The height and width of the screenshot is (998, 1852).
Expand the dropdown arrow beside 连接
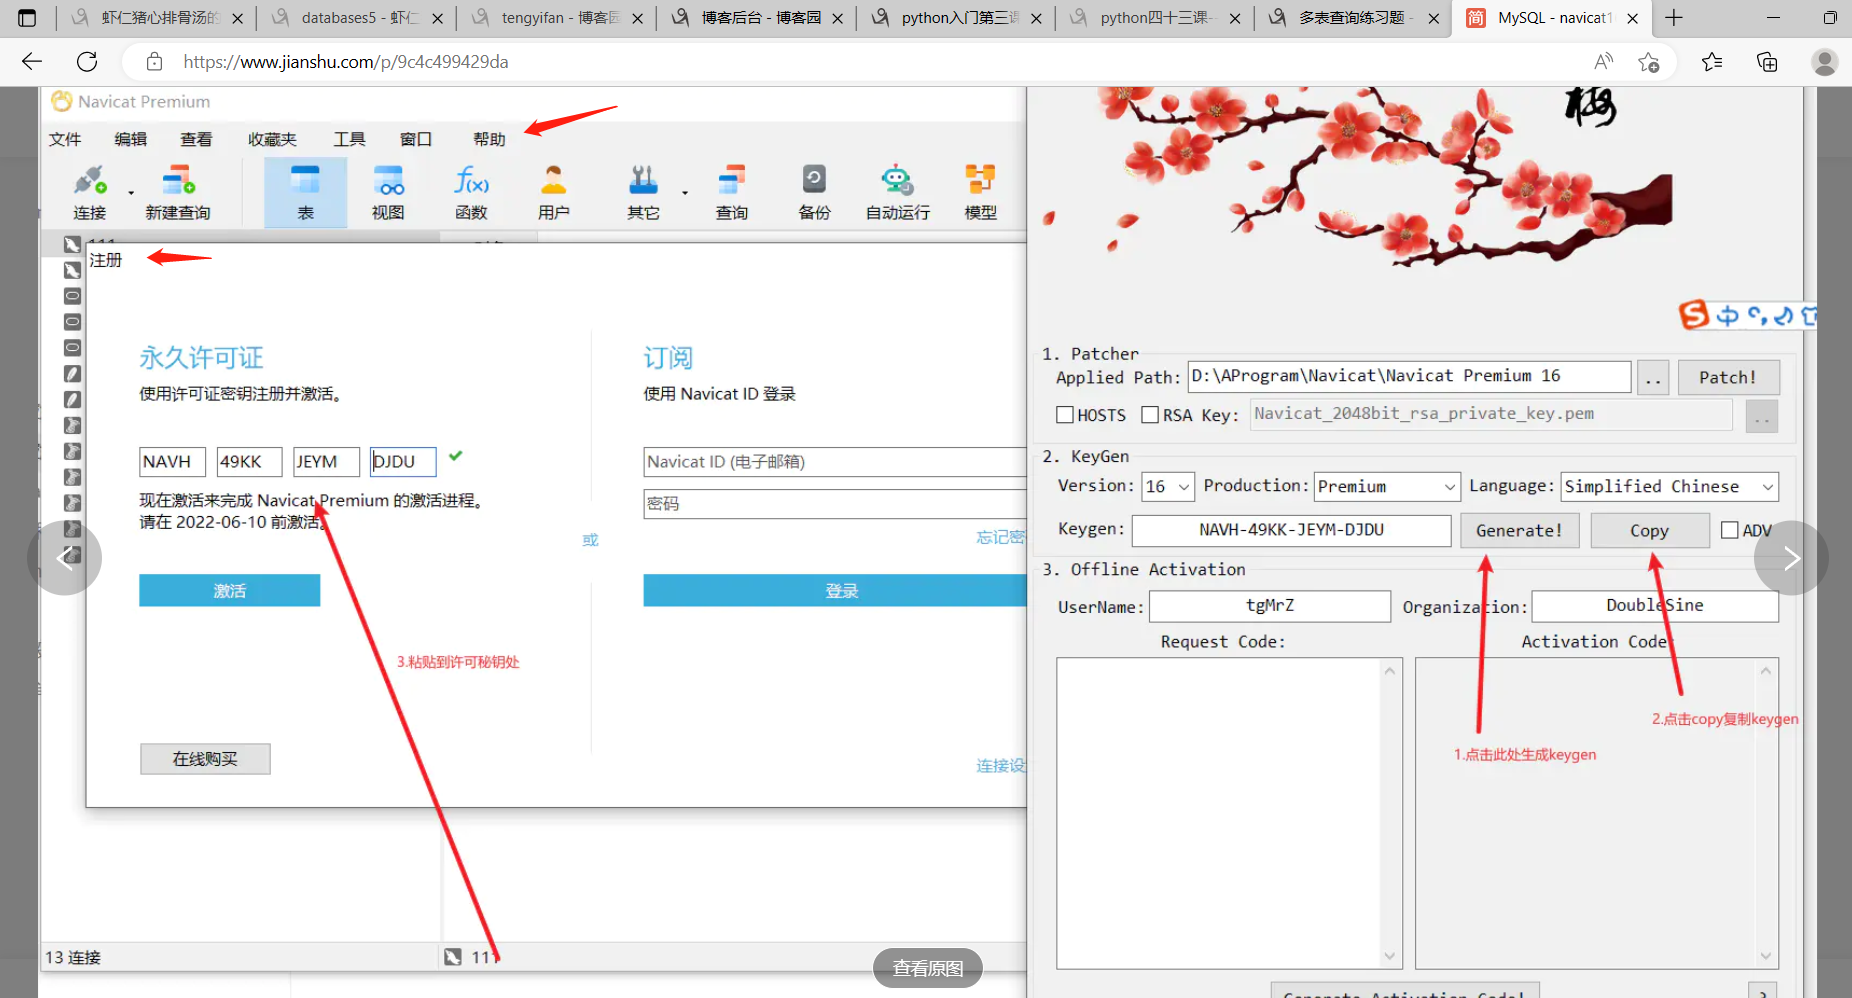click(131, 192)
